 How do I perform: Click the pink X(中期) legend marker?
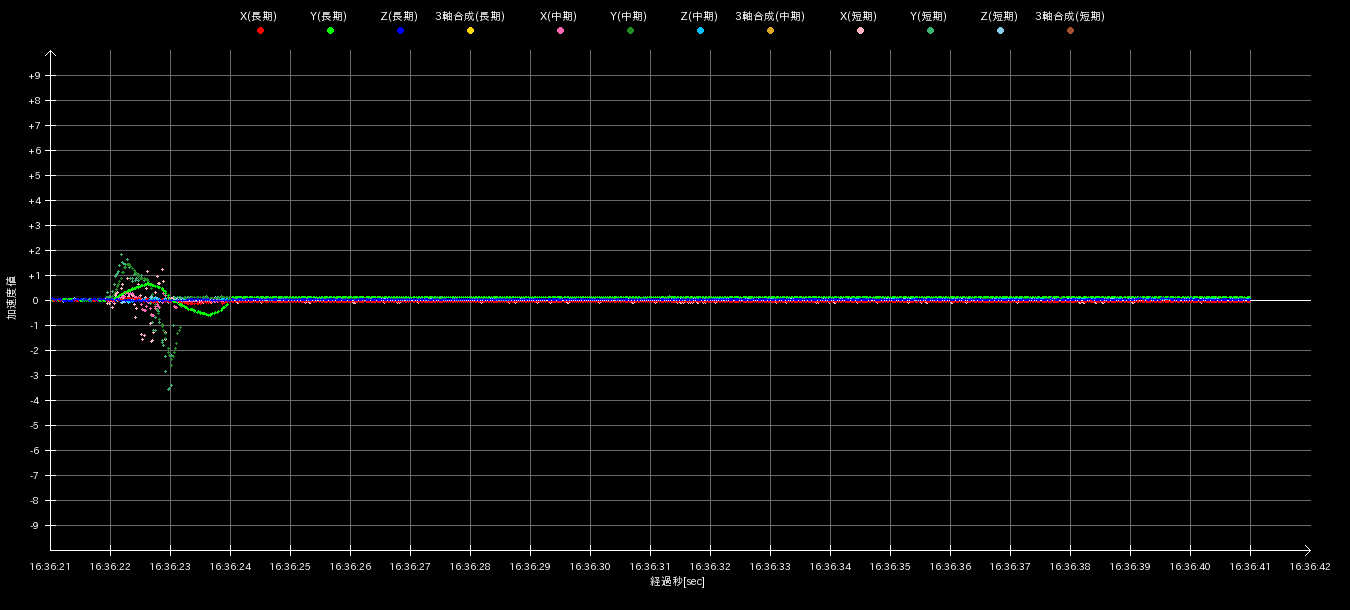click(560, 31)
